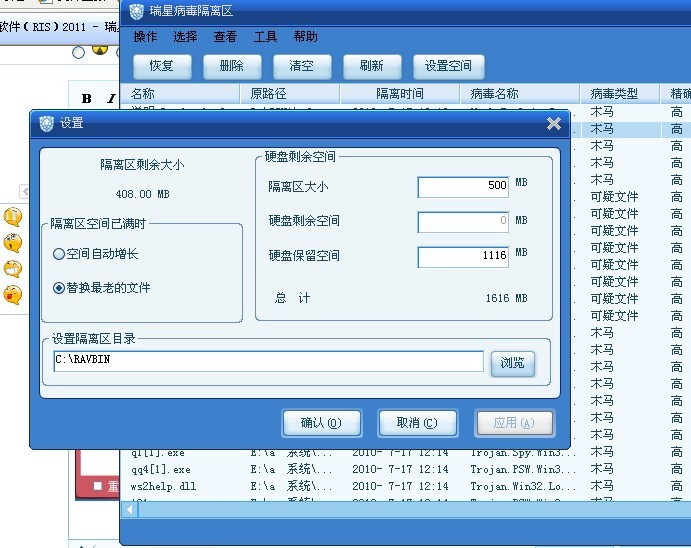Select the bottom emoticon in background window
Viewport: 691px width, 548px height.
[x=13, y=295]
